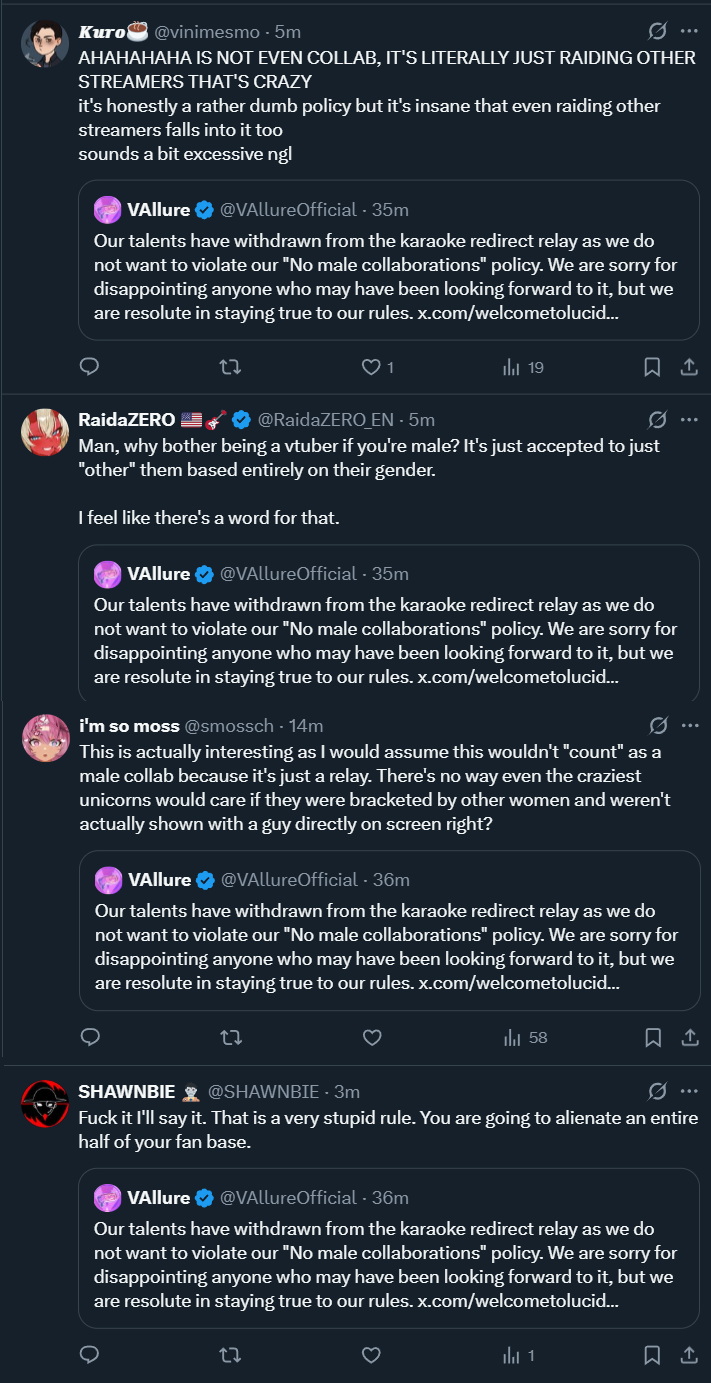Open Kuro's profile picture
The width and height of the screenshot is (711, 1383).
[44, 42]
